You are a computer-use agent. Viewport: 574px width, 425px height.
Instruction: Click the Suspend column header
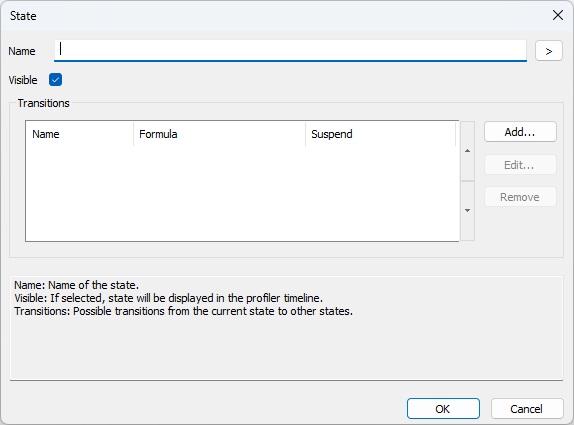point(380,134)
